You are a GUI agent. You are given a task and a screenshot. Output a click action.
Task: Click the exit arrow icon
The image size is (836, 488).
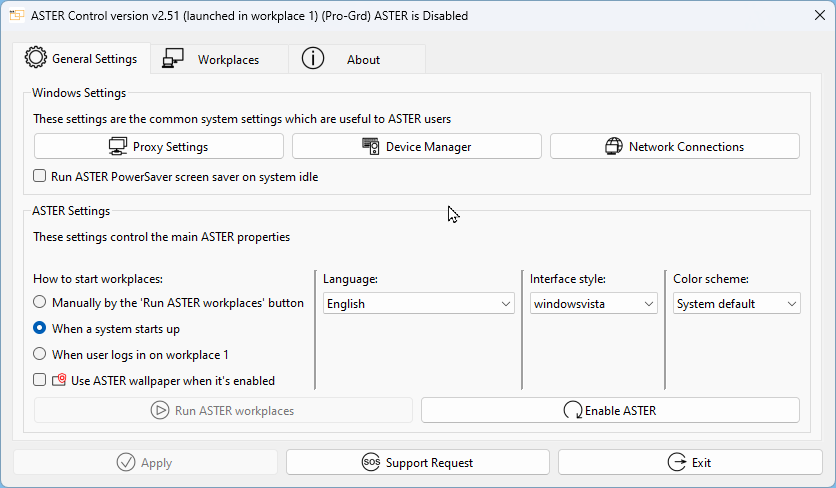(x=675, y=463)
